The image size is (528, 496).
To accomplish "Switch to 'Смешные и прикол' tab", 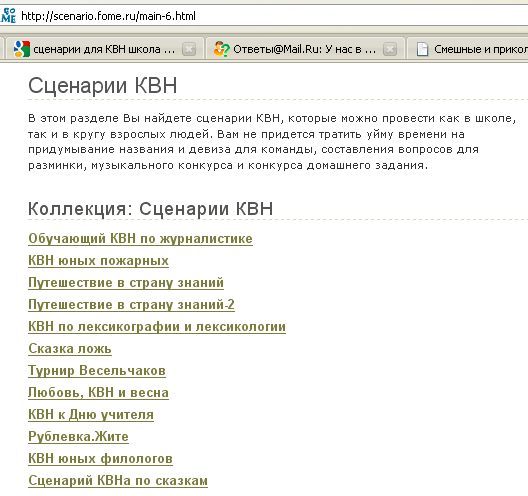I will tap(467, 49).
